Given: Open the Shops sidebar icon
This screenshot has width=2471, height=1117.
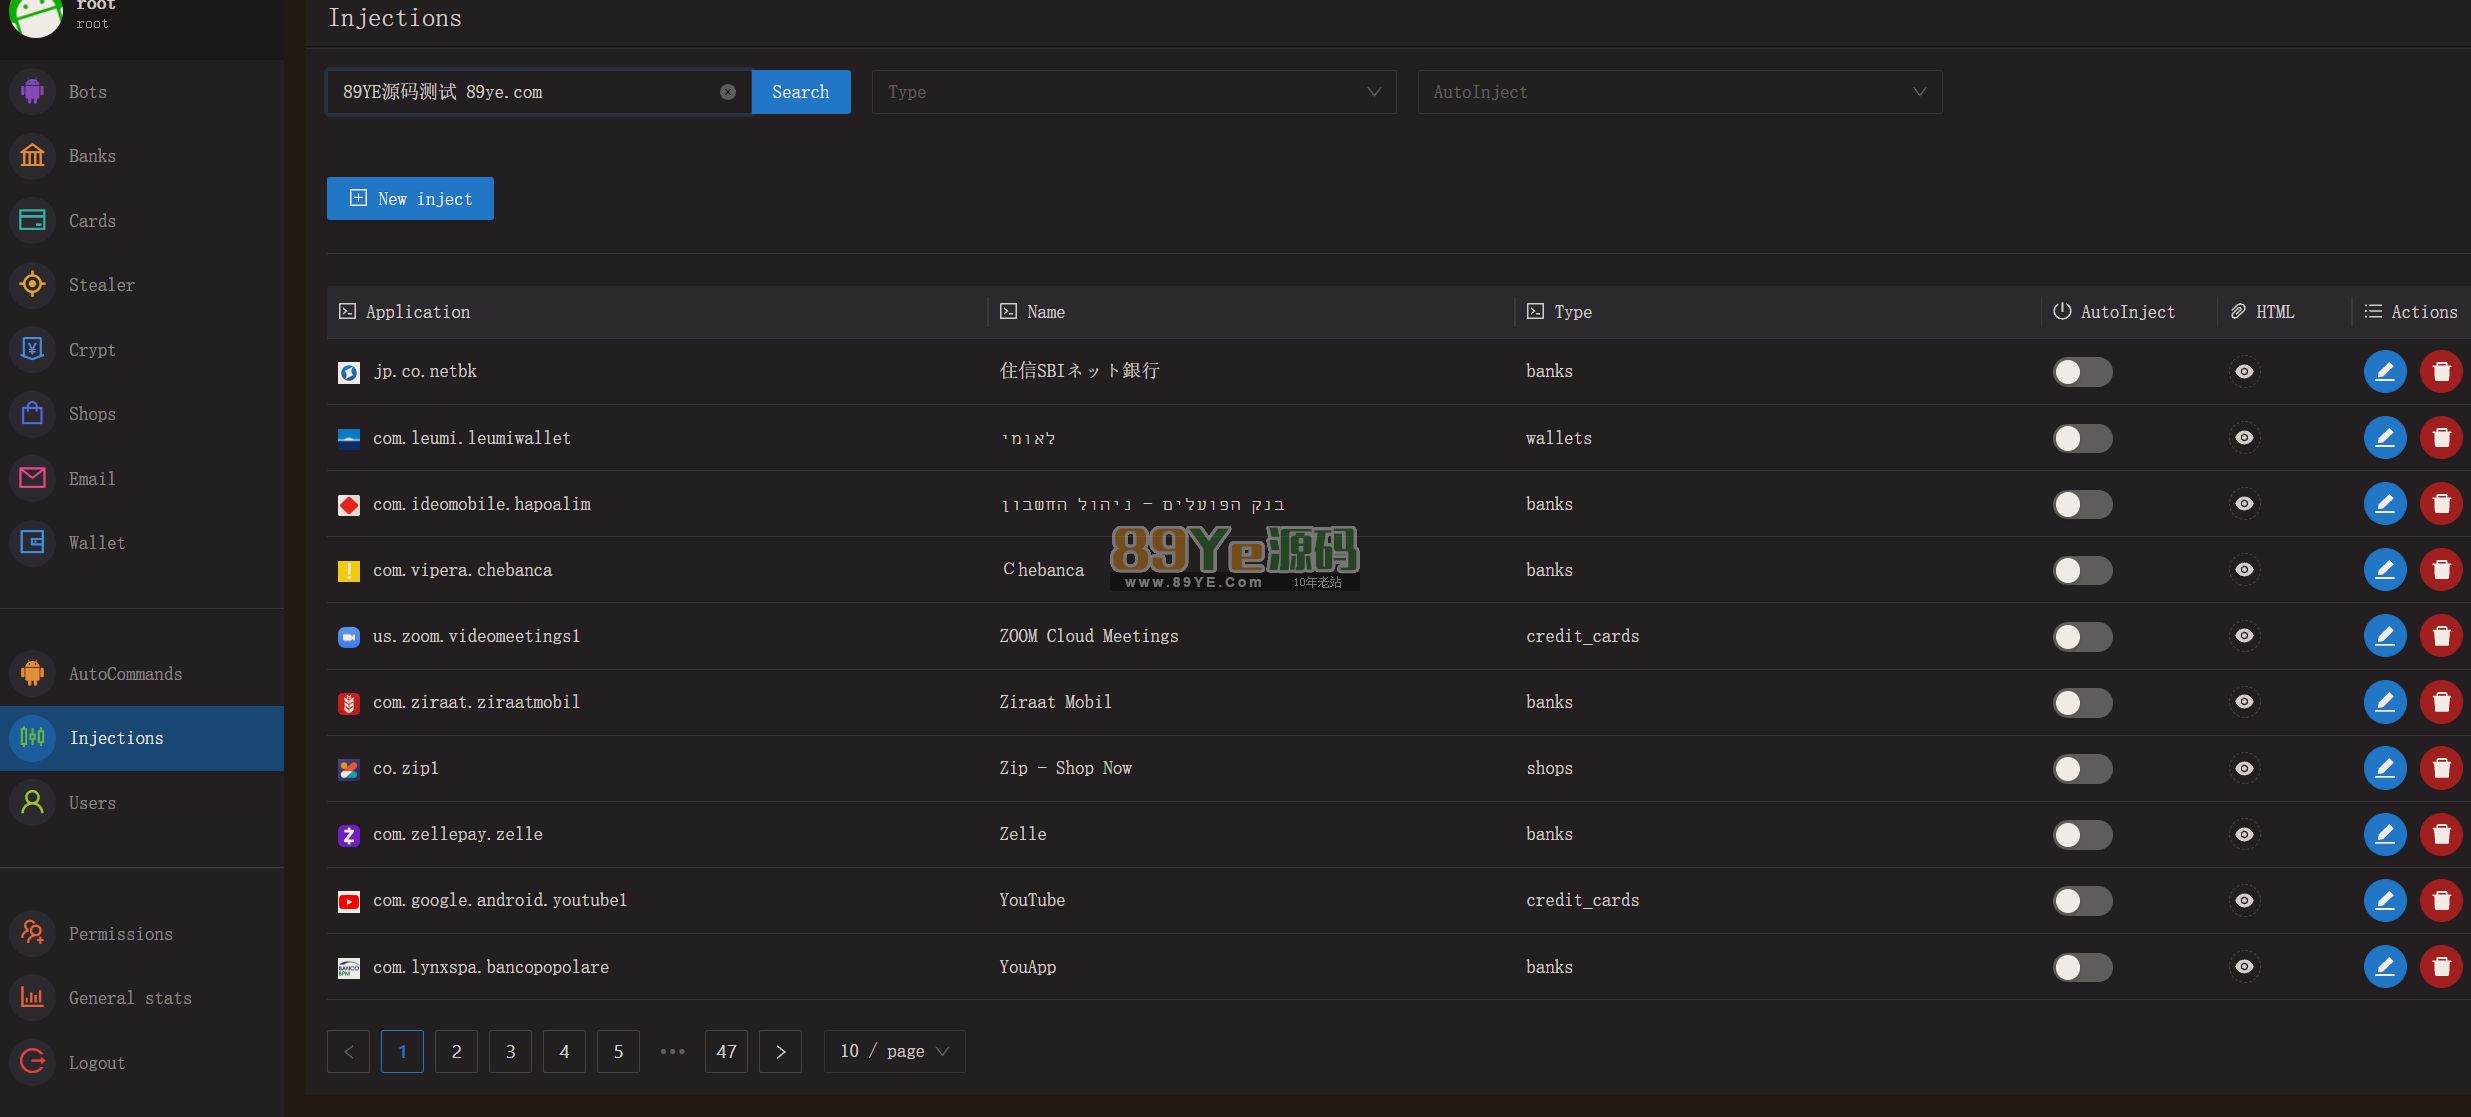Looking at the screenshot, I should pos(32,413).
